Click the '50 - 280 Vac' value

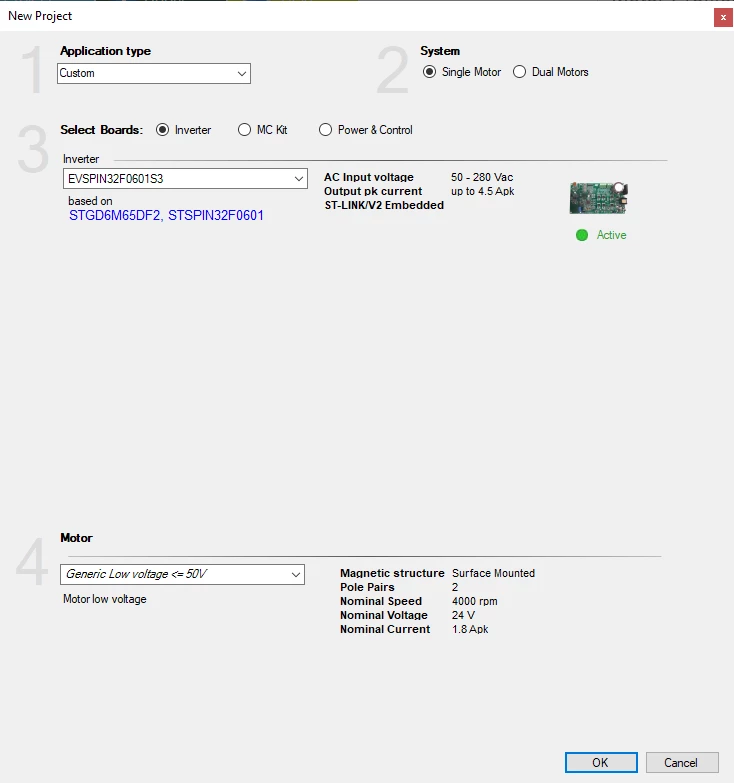pyautogui.click(x=482, y=177)
